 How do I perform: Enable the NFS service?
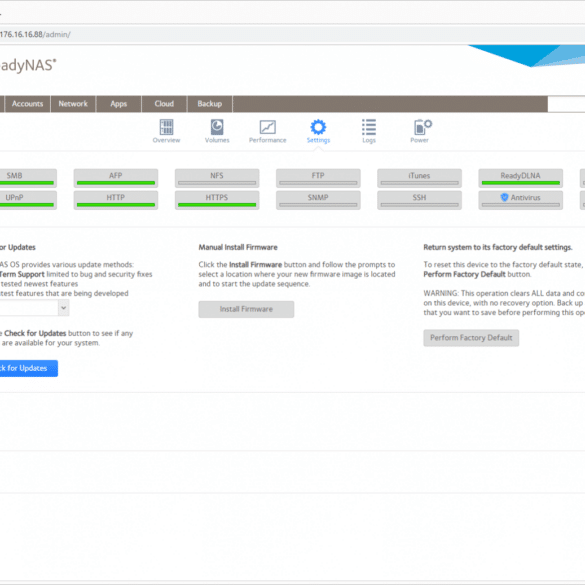tap(217, 178)
